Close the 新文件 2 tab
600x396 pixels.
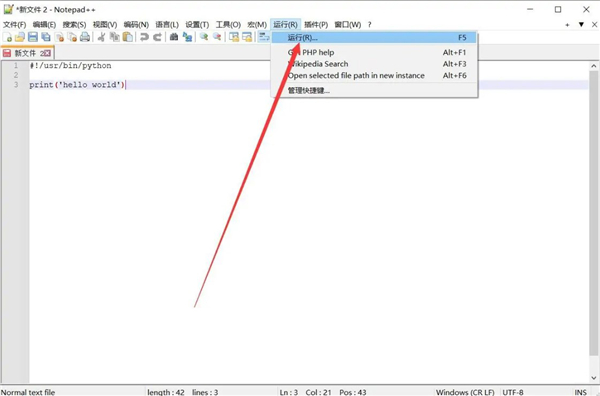pos(47,53)
